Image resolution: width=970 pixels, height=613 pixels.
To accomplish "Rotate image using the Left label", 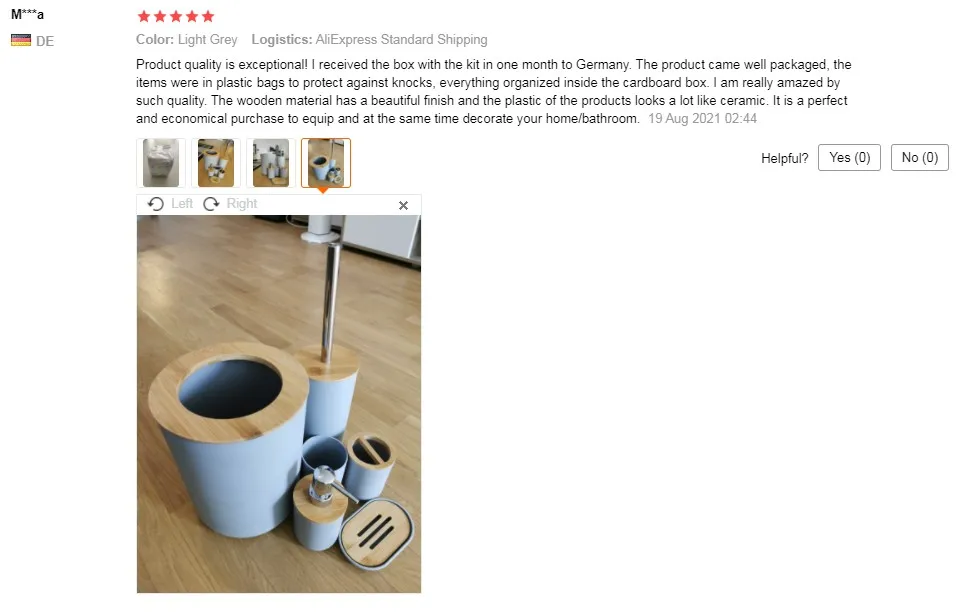I will coord(182,204).
